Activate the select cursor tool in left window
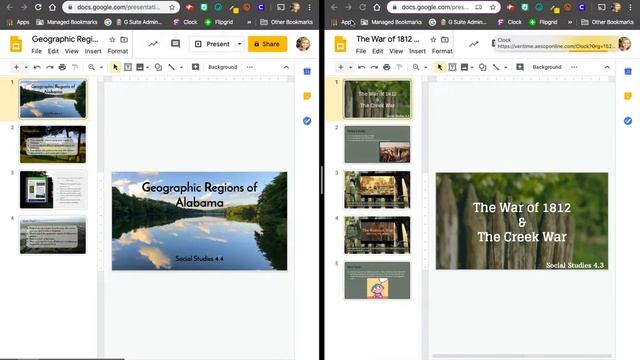This screenshot has width=640, height=360. pyautogui.click(x=115, y=67)
